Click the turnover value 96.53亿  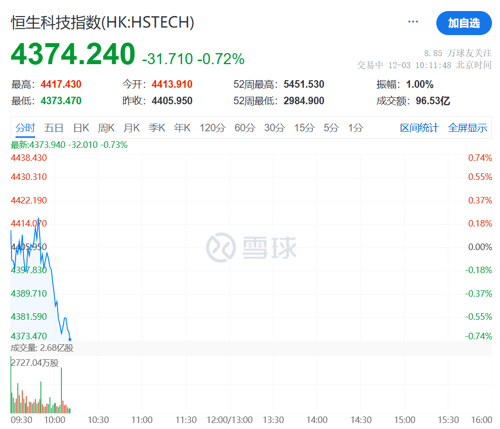coord(433,101)
